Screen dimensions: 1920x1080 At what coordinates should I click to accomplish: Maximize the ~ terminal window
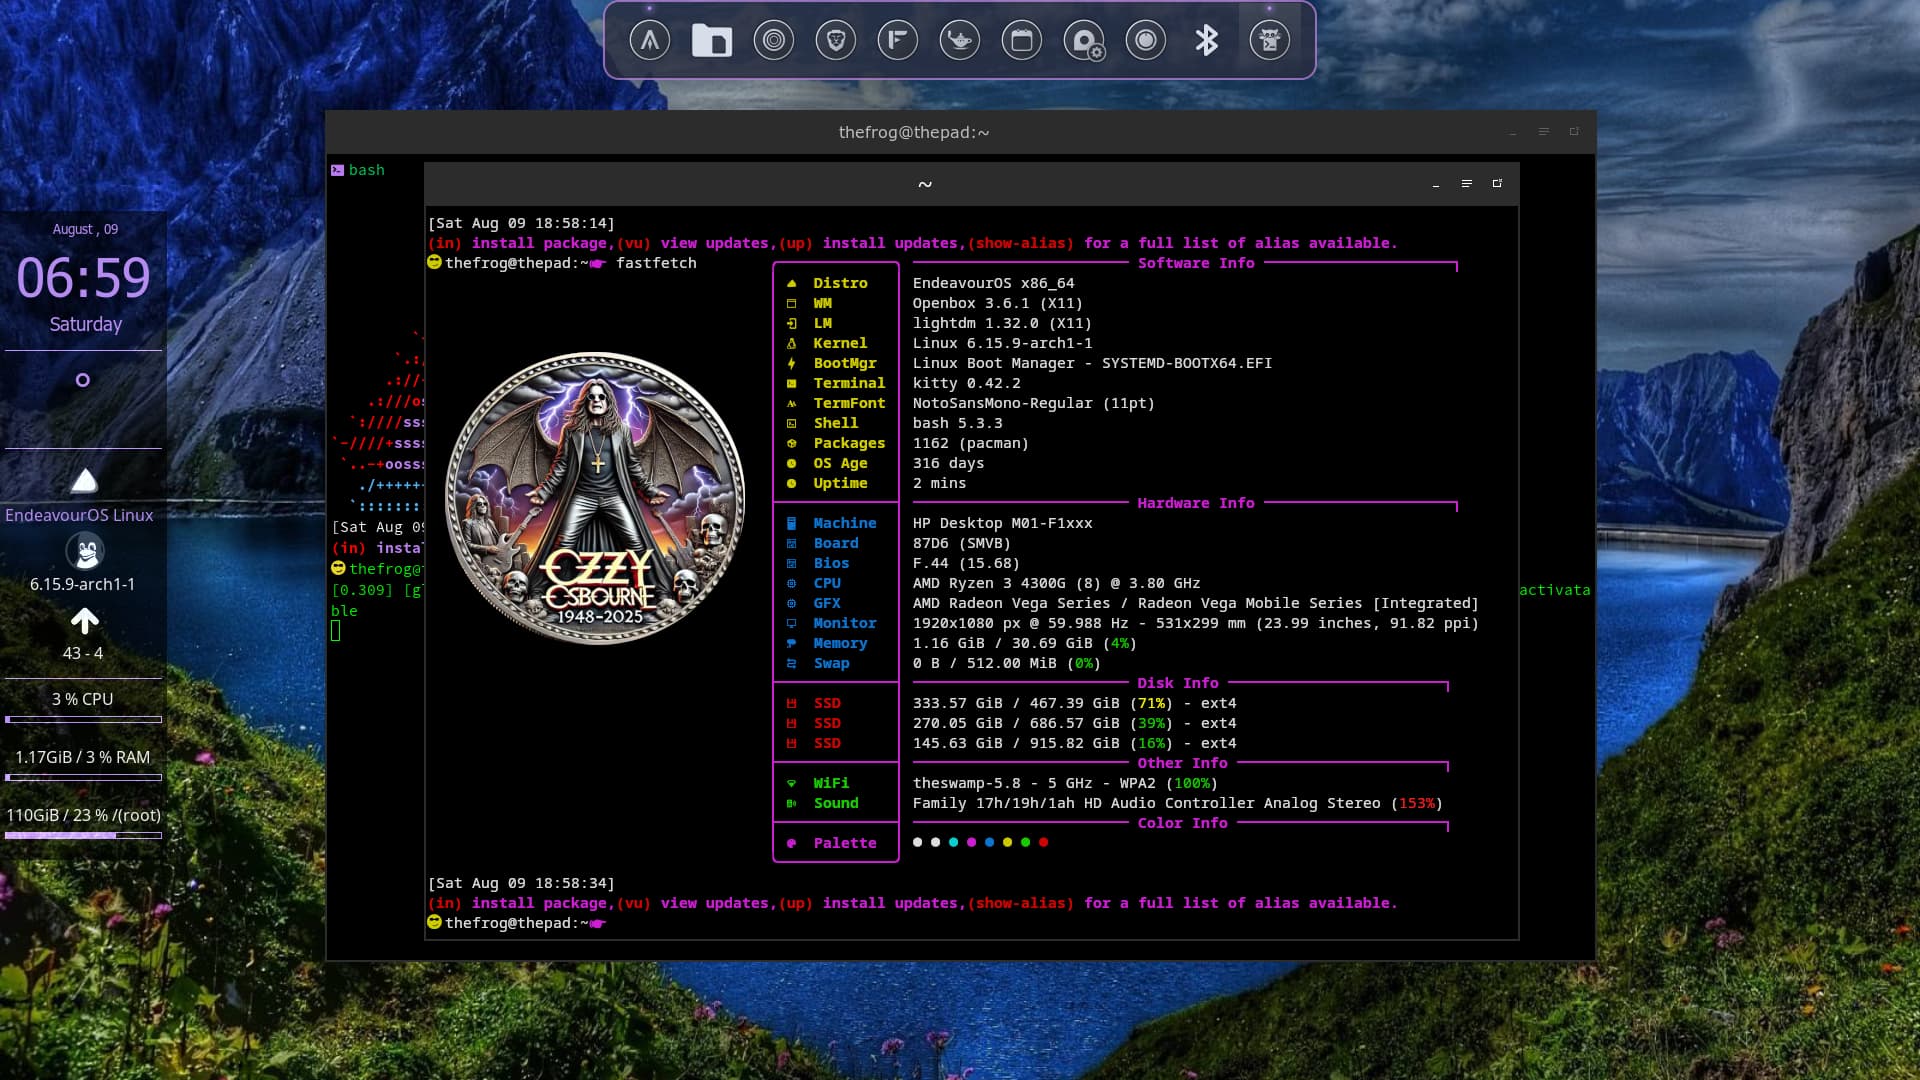(1497, 184)
